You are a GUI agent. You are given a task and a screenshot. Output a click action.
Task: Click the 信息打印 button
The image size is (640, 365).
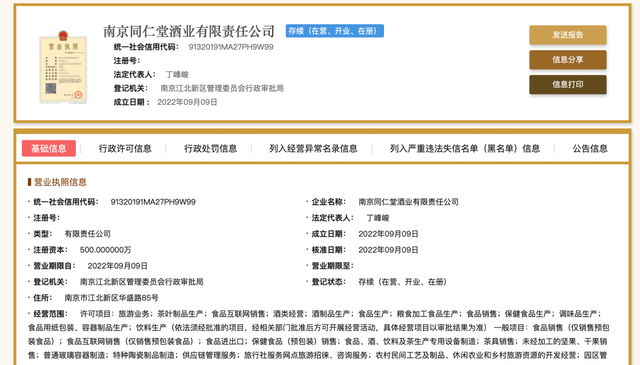click(x=568, y=85)
